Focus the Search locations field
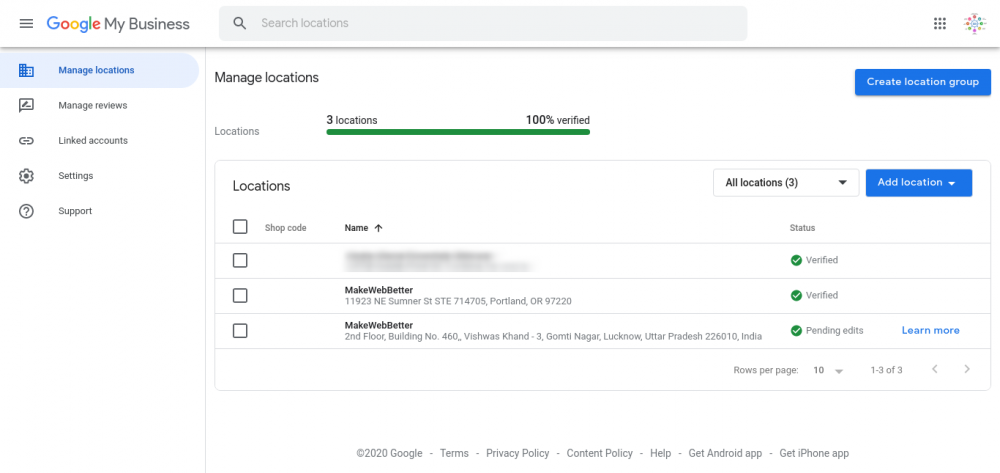 (490, 23)
